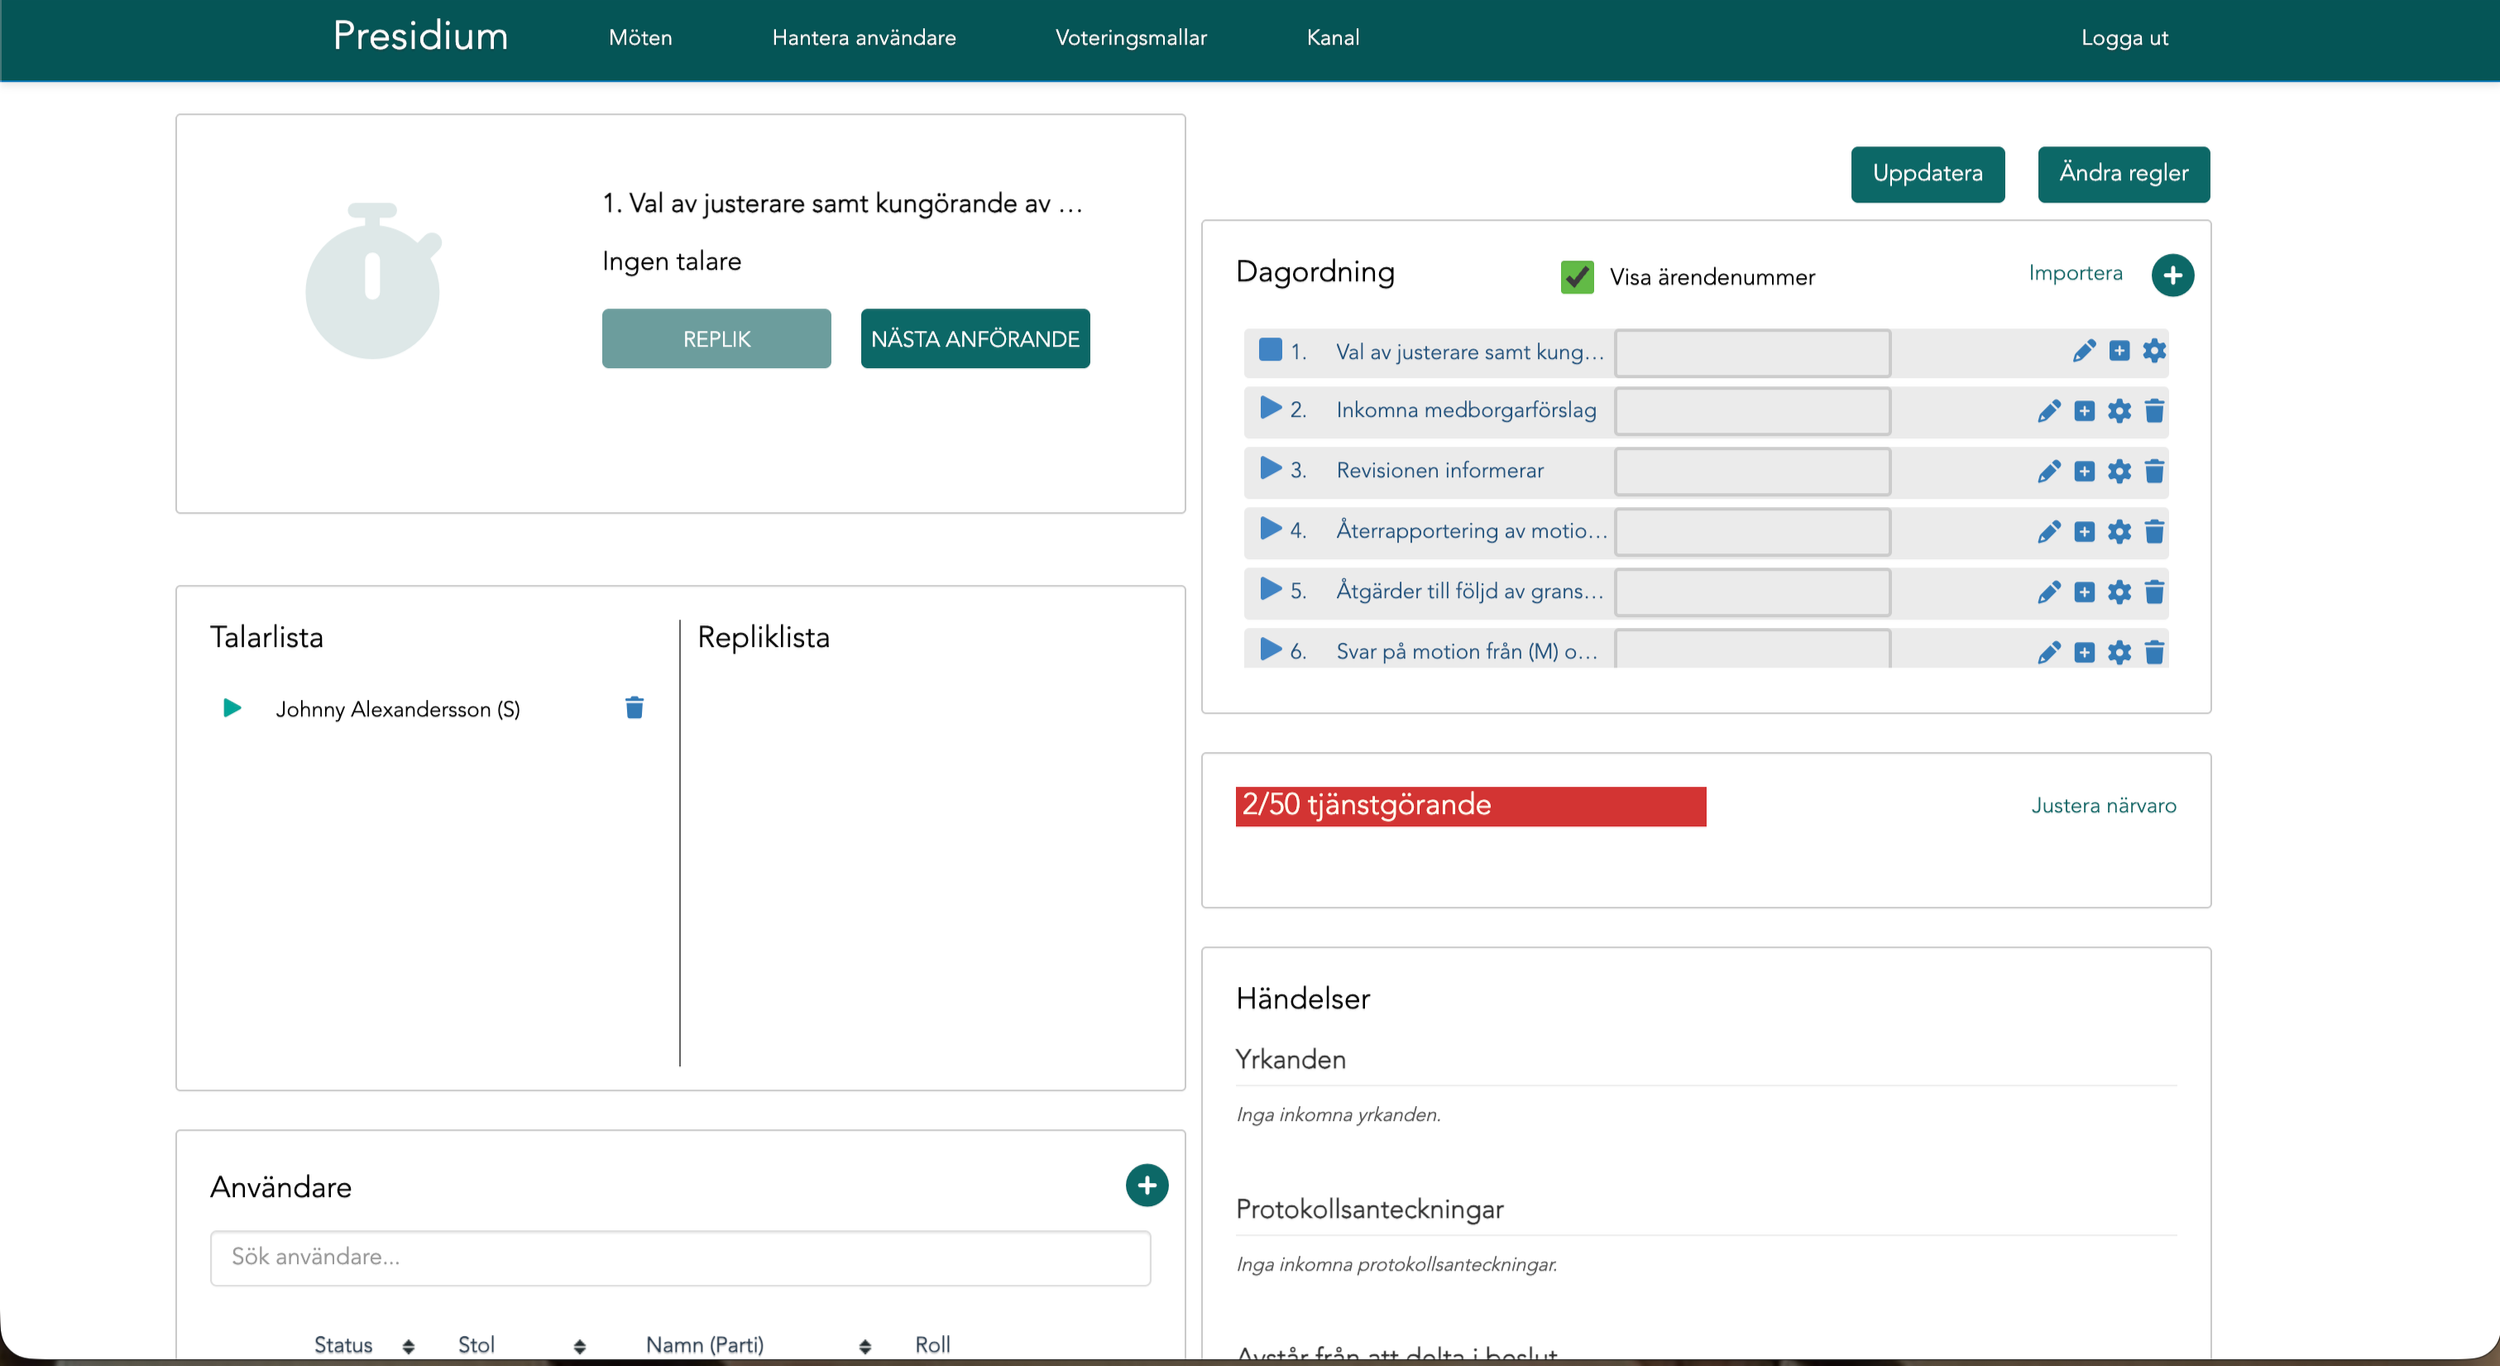Stop active agenda item 1 square button
The height and width of the screenshot is (1366, 2500).
pyautogui.click(x=1270, y=349)
